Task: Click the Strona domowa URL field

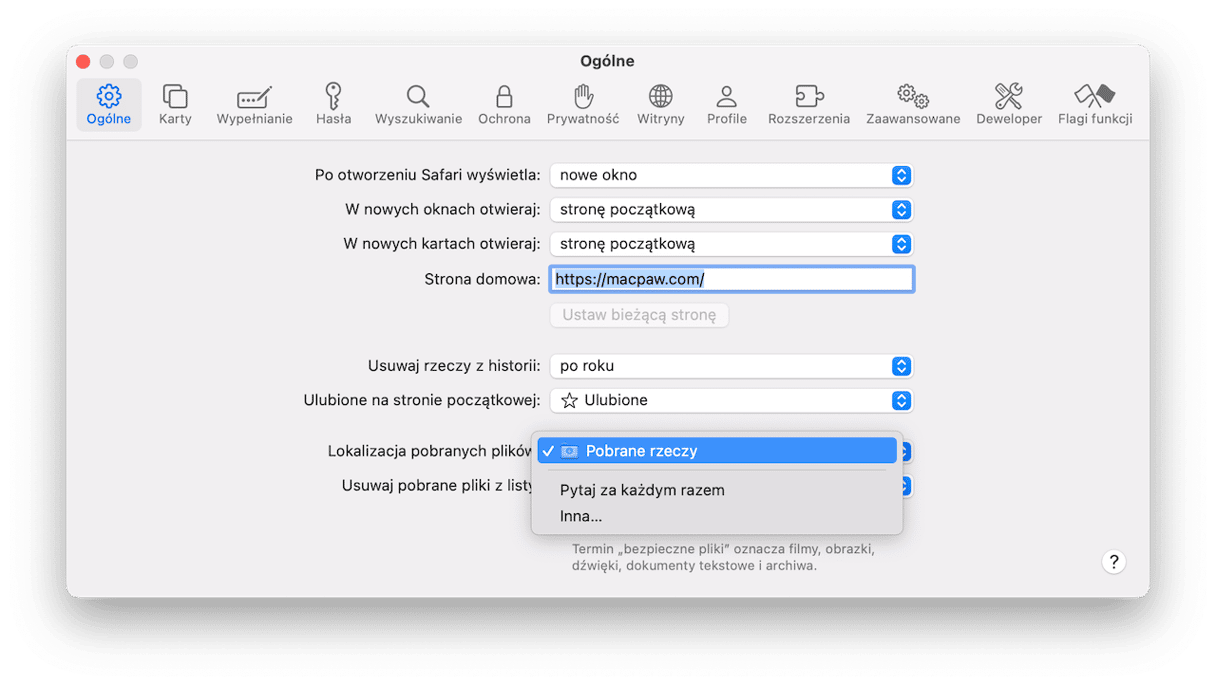Action: tap(731, 279)
